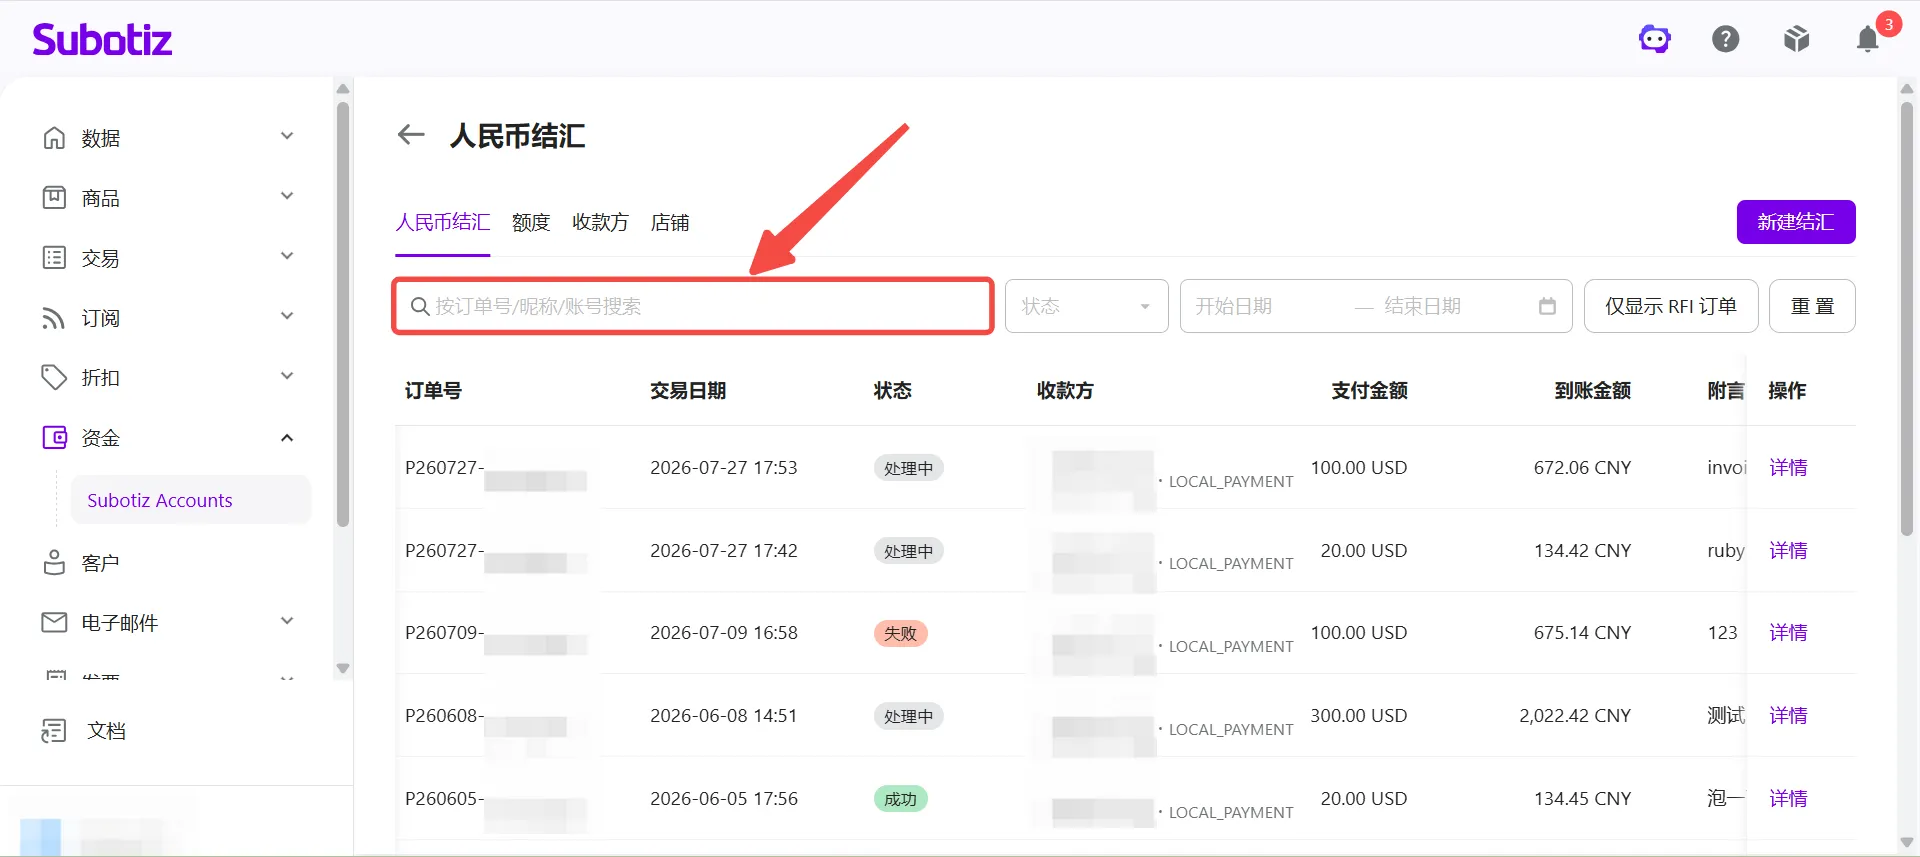Click the 开始日期 start date field
1920x857 pixels.
[1264, 306]
